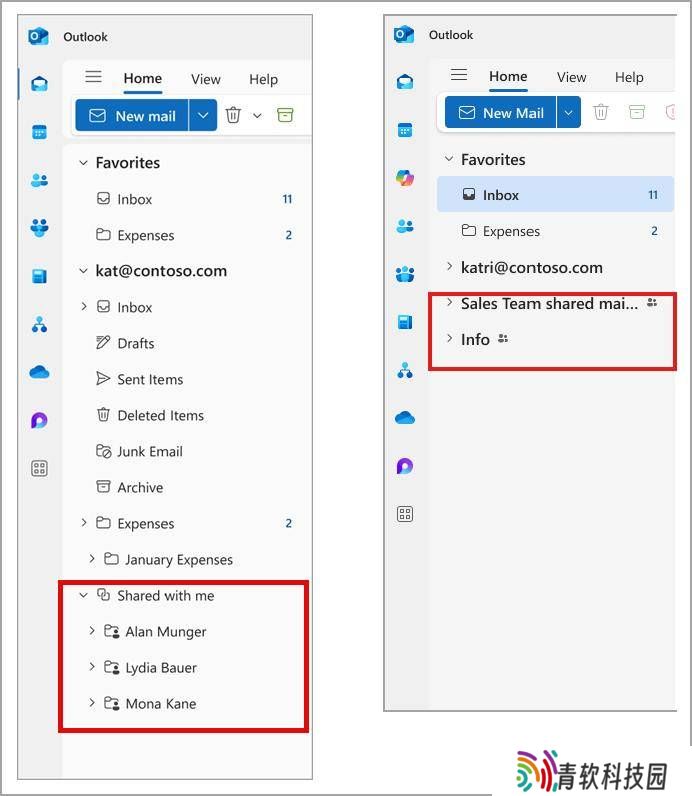This screenshot has height=796, width=692.
Task: Expand Info shared mailbox
Action: coord(449,339)
